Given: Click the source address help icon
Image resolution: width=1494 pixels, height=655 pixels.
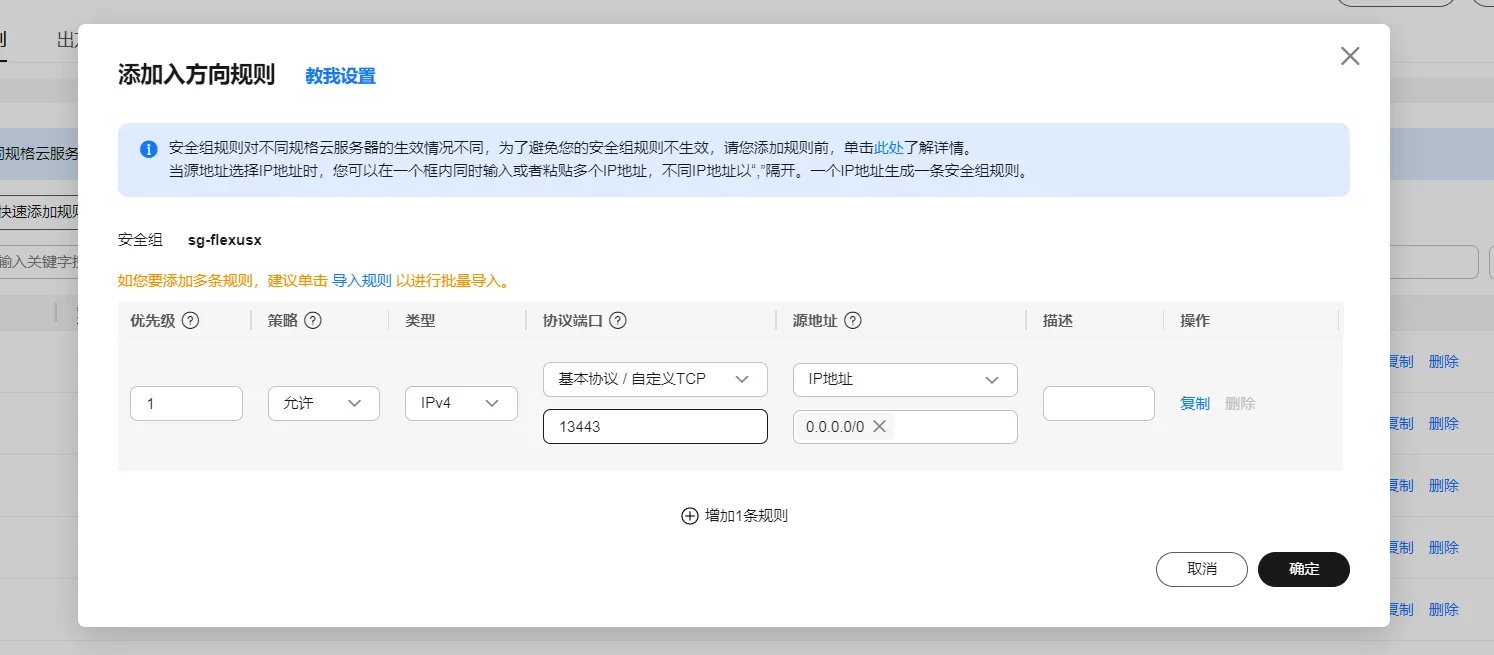Looking at the screenshot, I should pyautogui.click(x=853, y=321).
